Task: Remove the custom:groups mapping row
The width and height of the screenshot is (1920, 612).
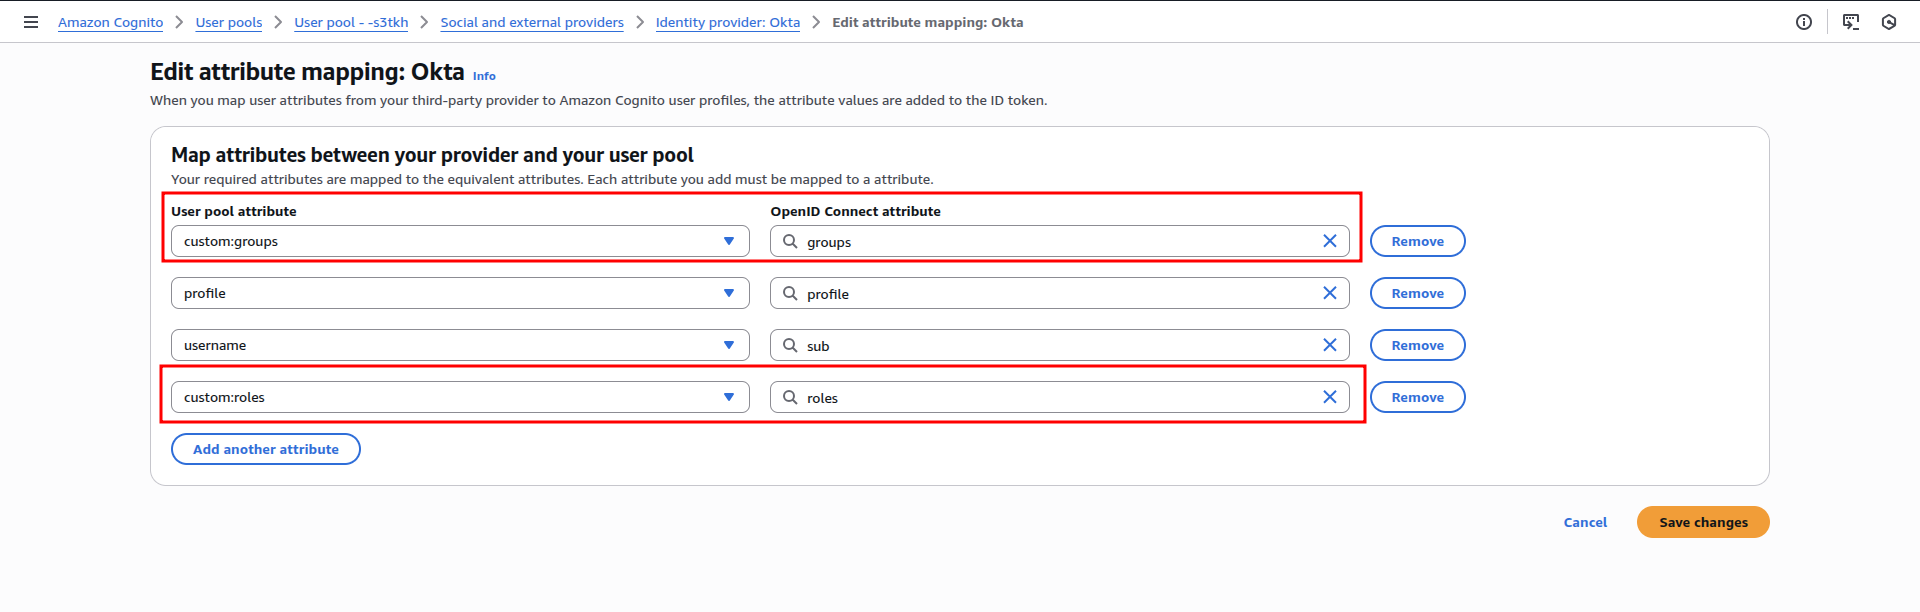Action: point(1417,241)
